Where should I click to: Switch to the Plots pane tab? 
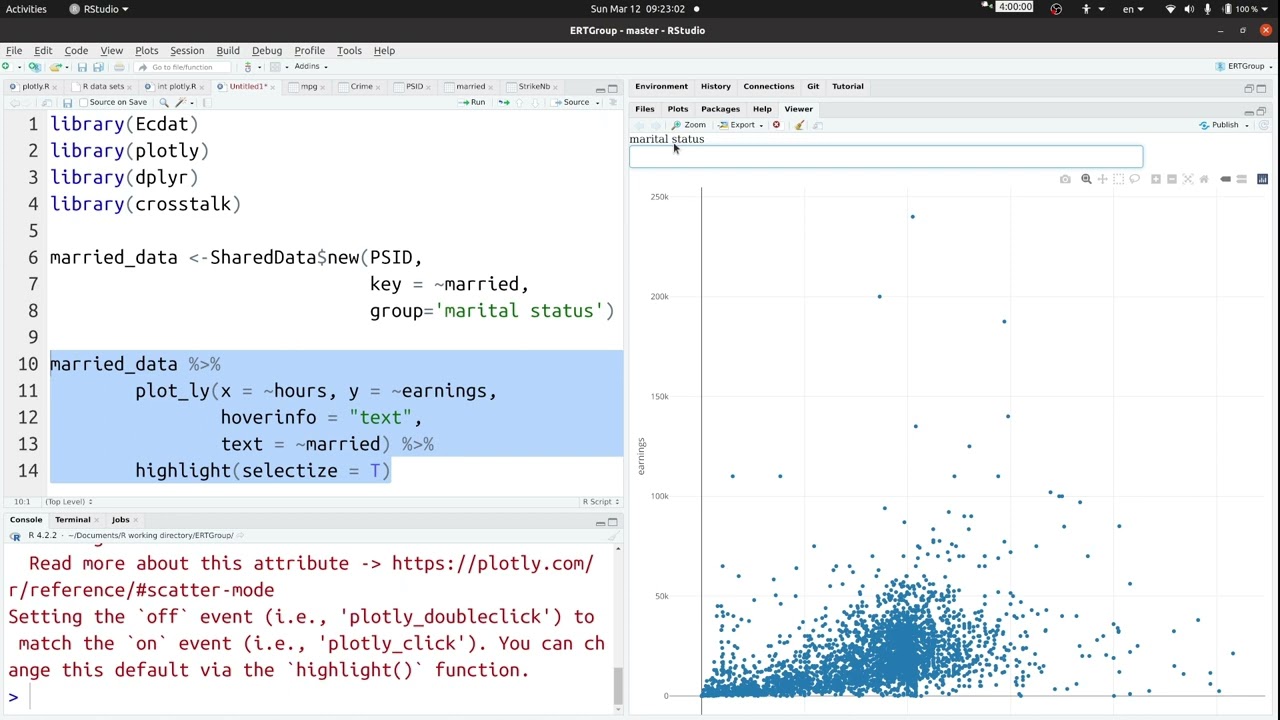[678, 109]
